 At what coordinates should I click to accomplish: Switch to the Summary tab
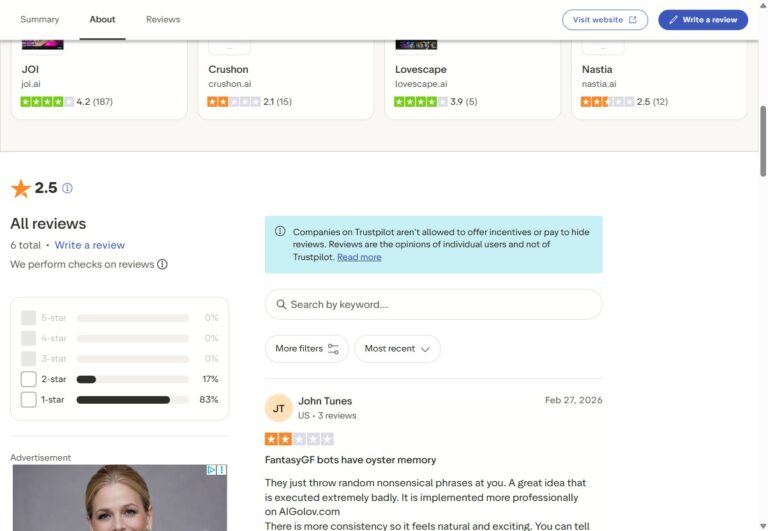(x=39, y=19)
